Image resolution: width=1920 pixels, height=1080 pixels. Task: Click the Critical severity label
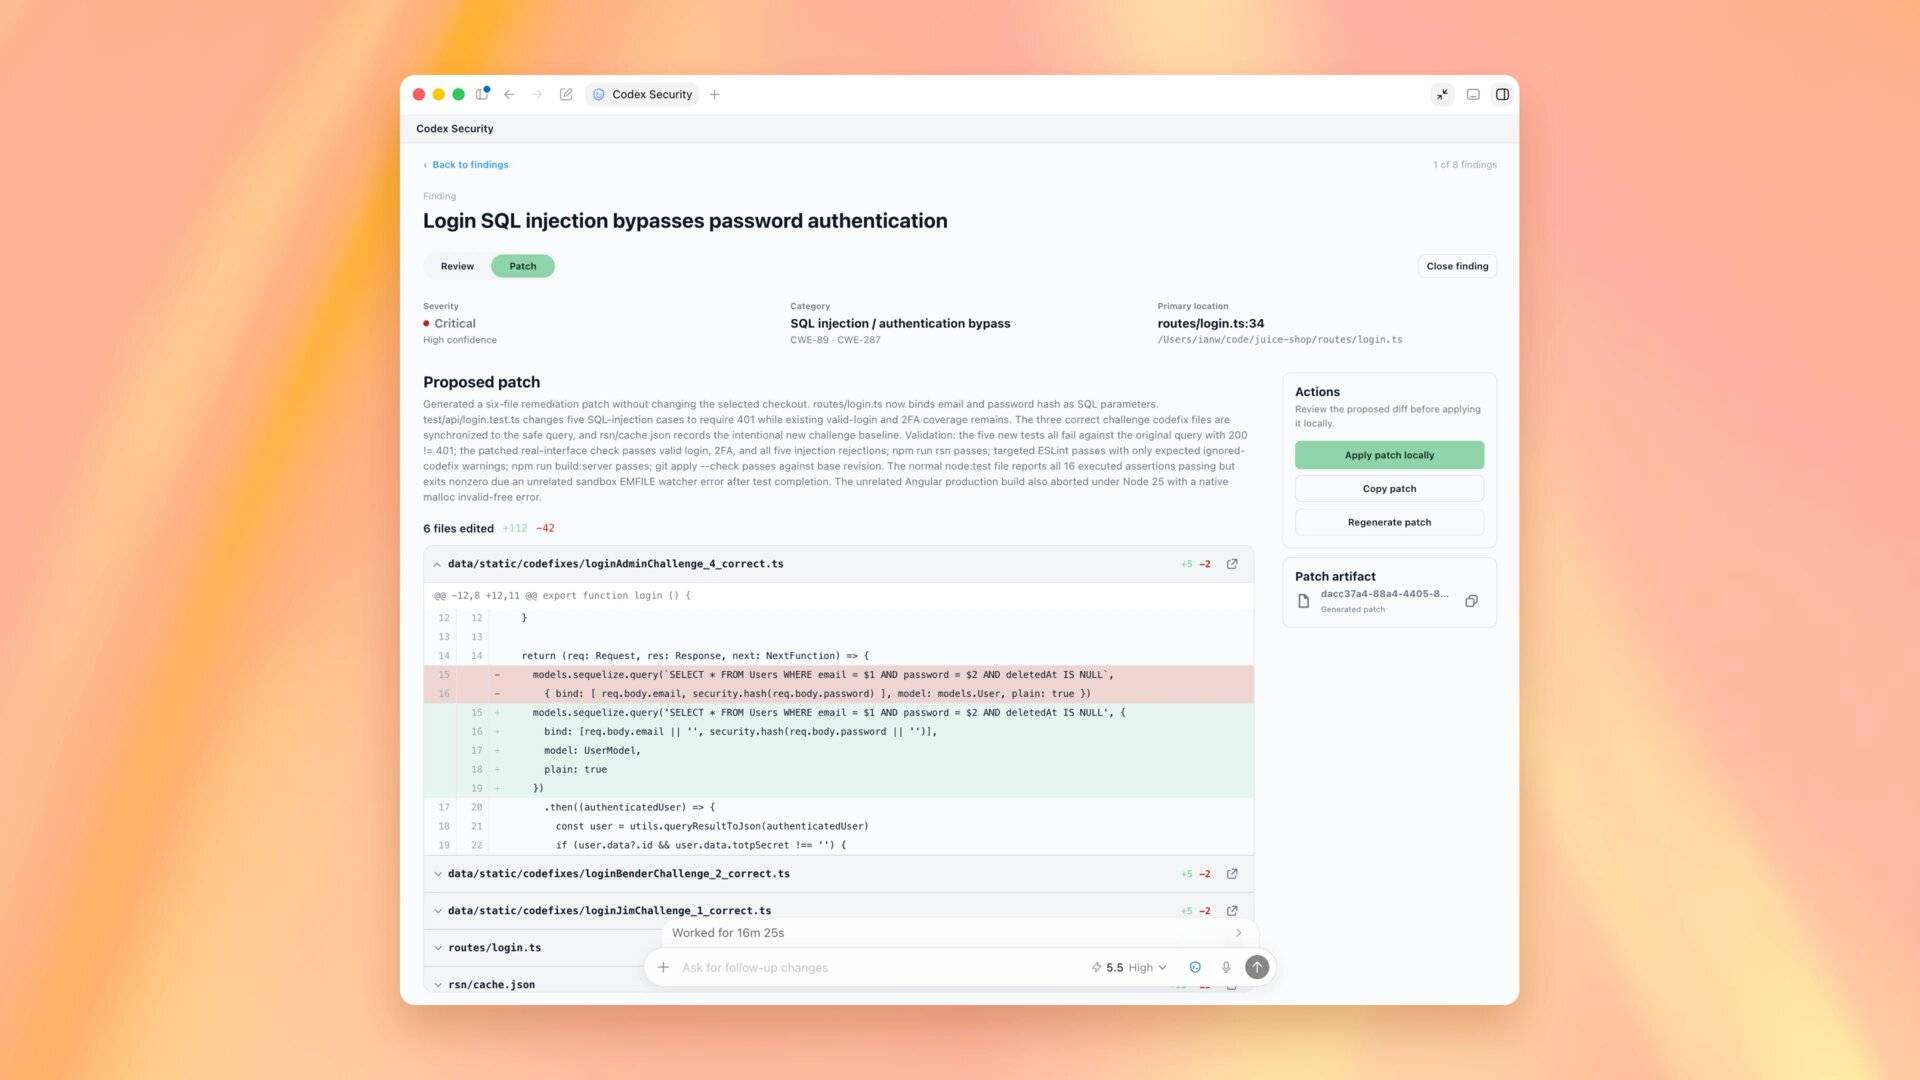455,323
